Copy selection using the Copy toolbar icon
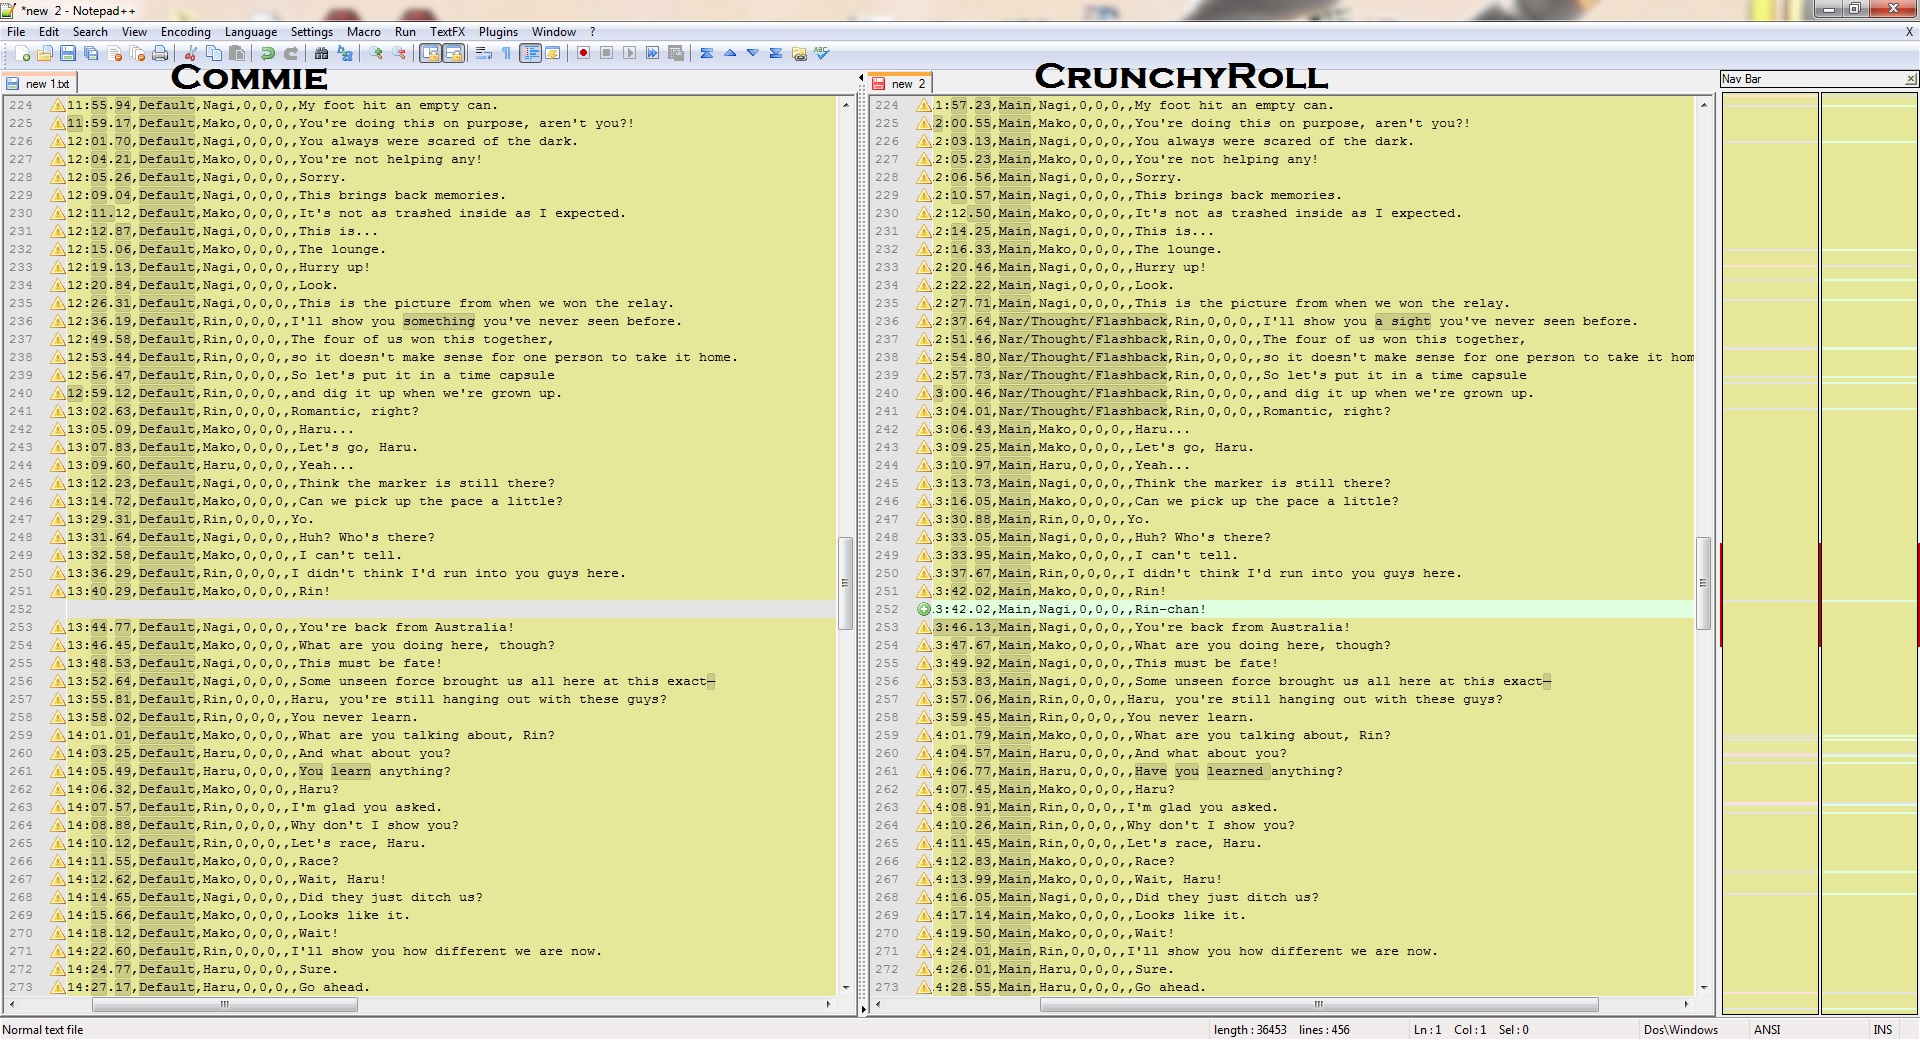This screenshot has width=1920, height=1040. click(x=214, y=53)
